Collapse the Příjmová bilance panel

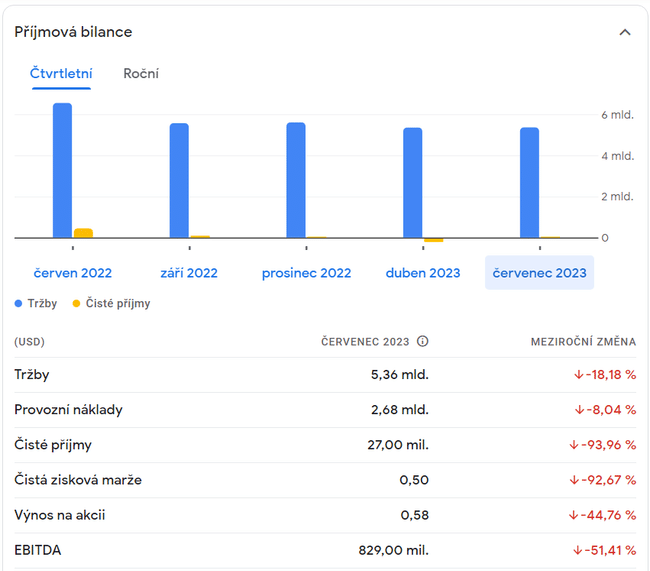point(625,32)
